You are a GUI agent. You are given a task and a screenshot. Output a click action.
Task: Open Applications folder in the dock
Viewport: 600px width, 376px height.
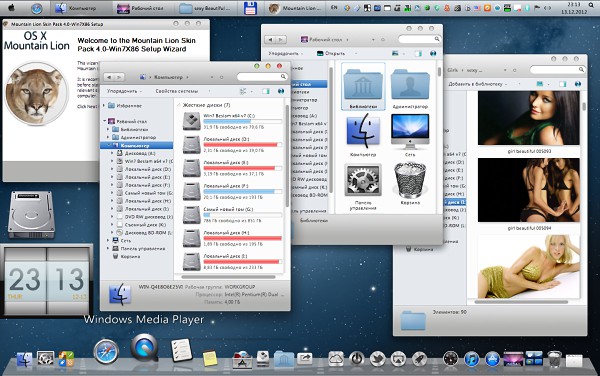click(x=242, y=360)
